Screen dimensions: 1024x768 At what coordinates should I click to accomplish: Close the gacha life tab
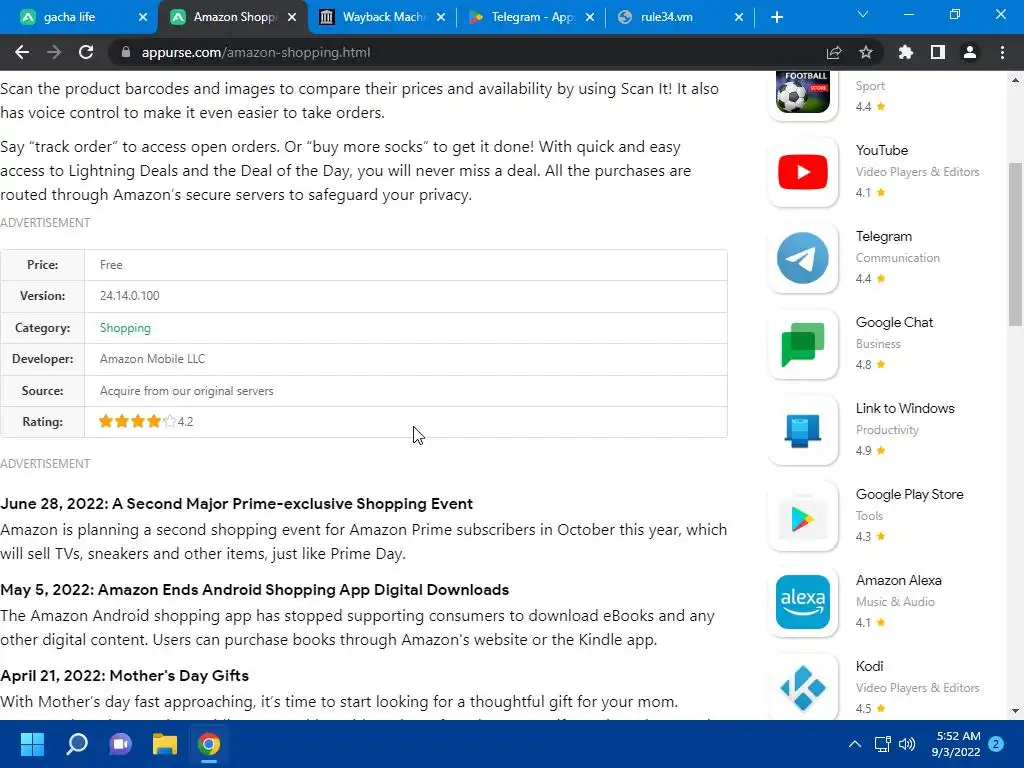[143, 17]
